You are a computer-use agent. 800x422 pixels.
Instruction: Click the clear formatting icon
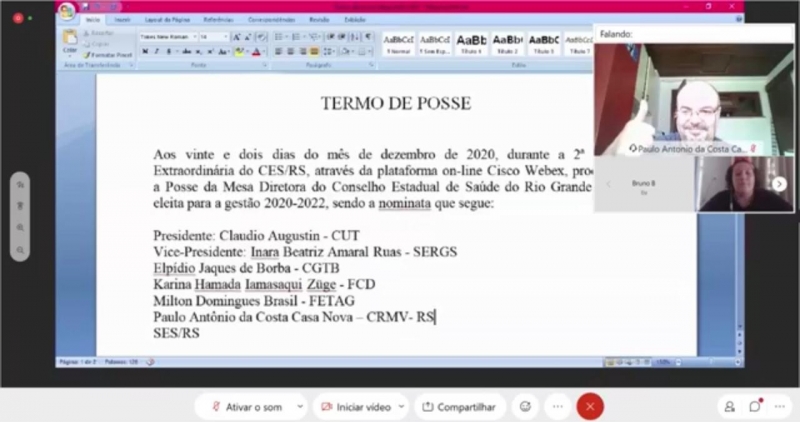pyautogui.click(x=261, y=37)
